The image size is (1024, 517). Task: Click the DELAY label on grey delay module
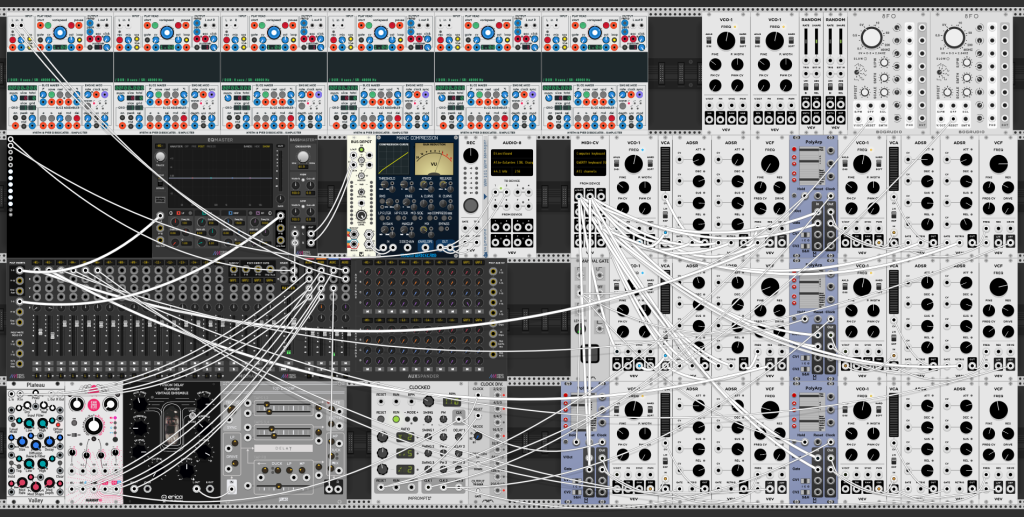(283, 448)
